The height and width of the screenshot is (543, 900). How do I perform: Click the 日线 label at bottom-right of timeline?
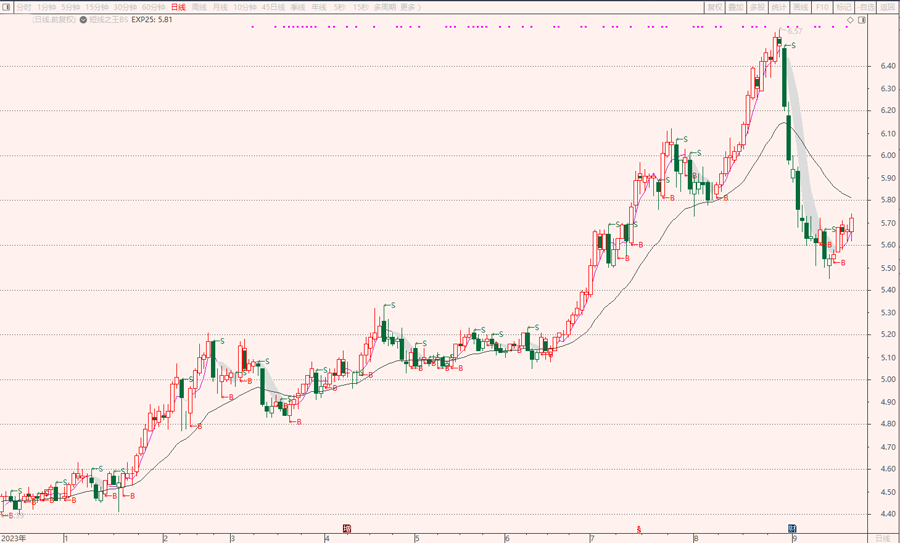pyautogui.click(x=883, y=538)
